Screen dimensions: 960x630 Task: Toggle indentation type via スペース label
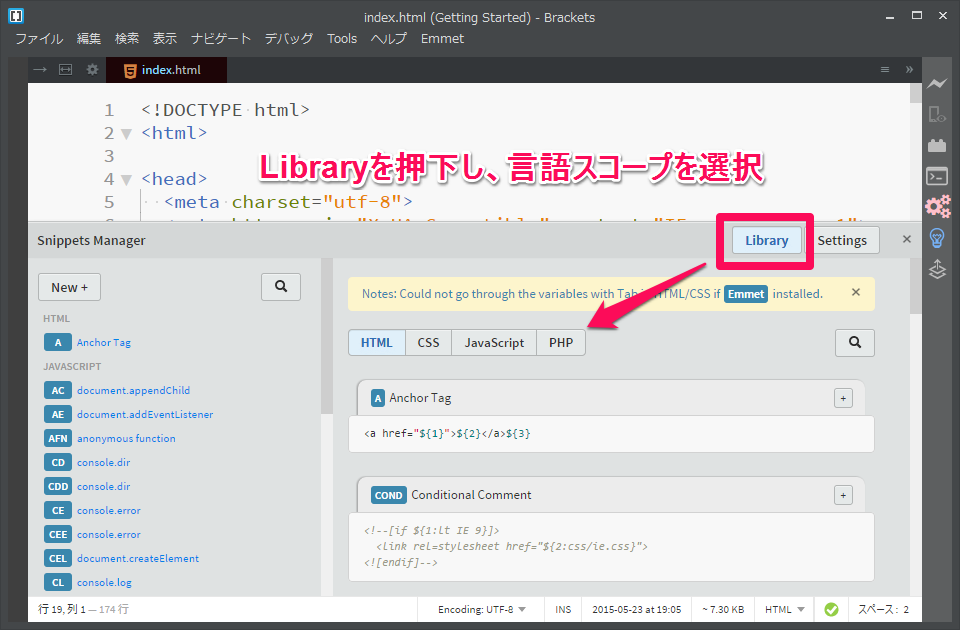click(878, 609)
